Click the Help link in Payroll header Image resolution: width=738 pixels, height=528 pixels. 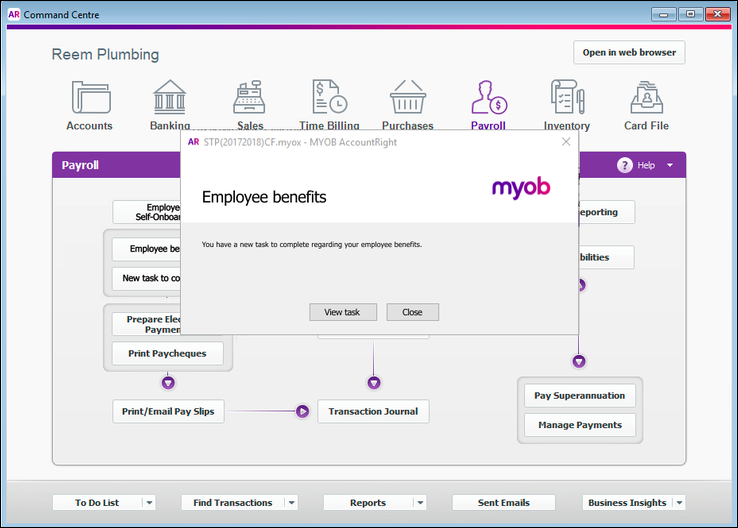tap(646, 165)
